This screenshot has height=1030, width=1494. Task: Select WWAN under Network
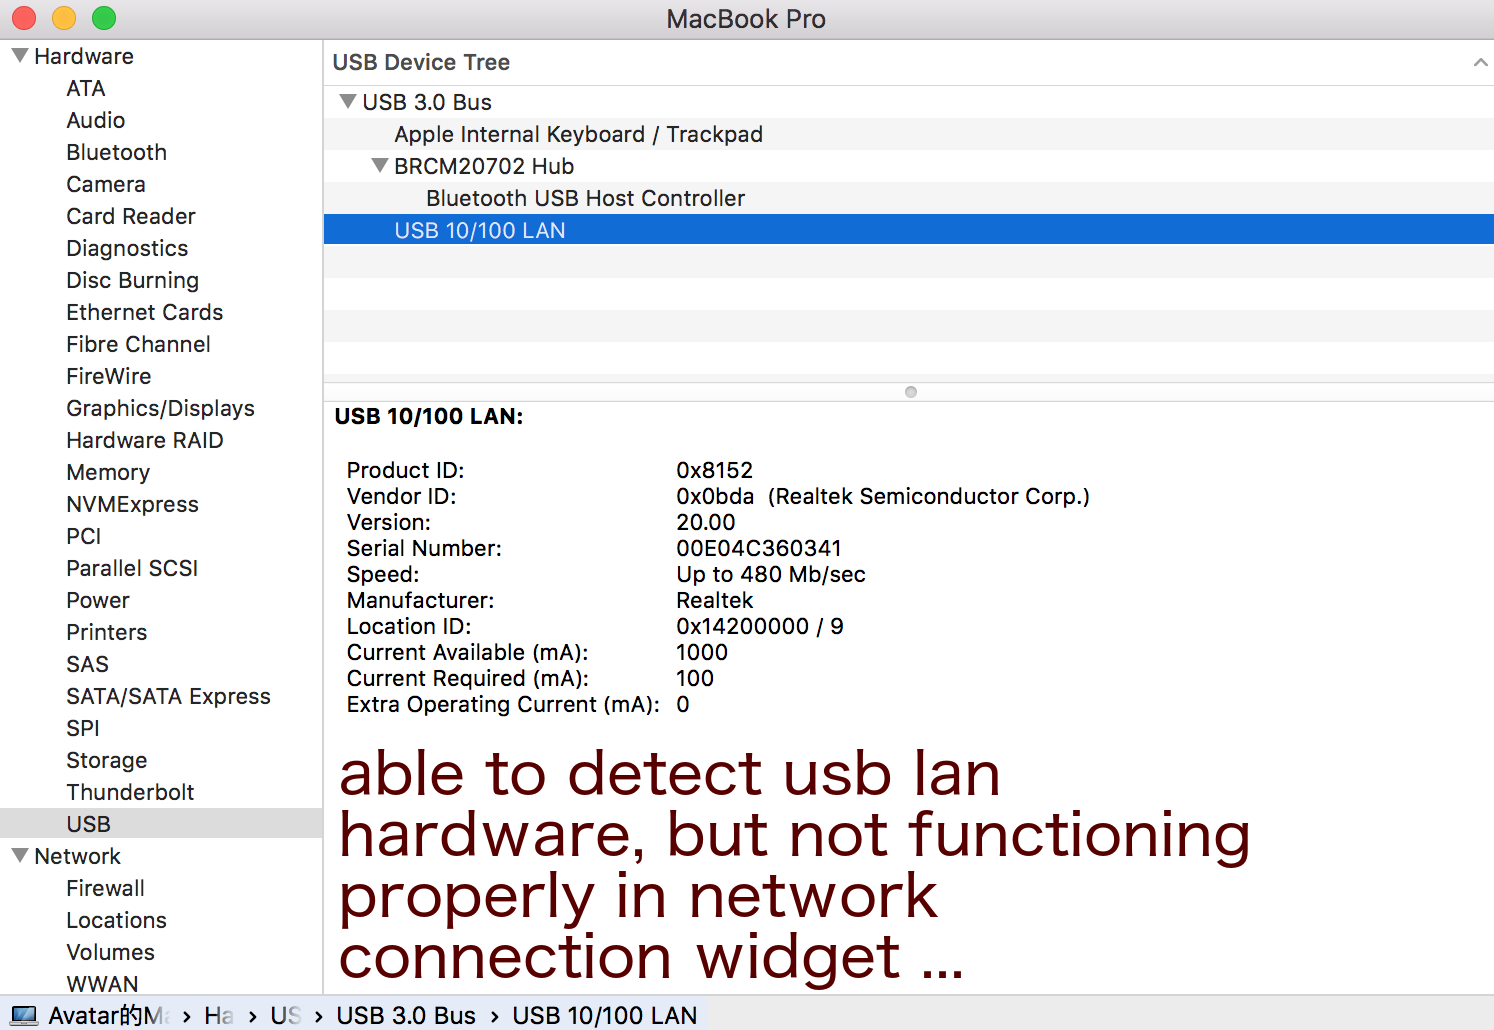coord(103,984)
